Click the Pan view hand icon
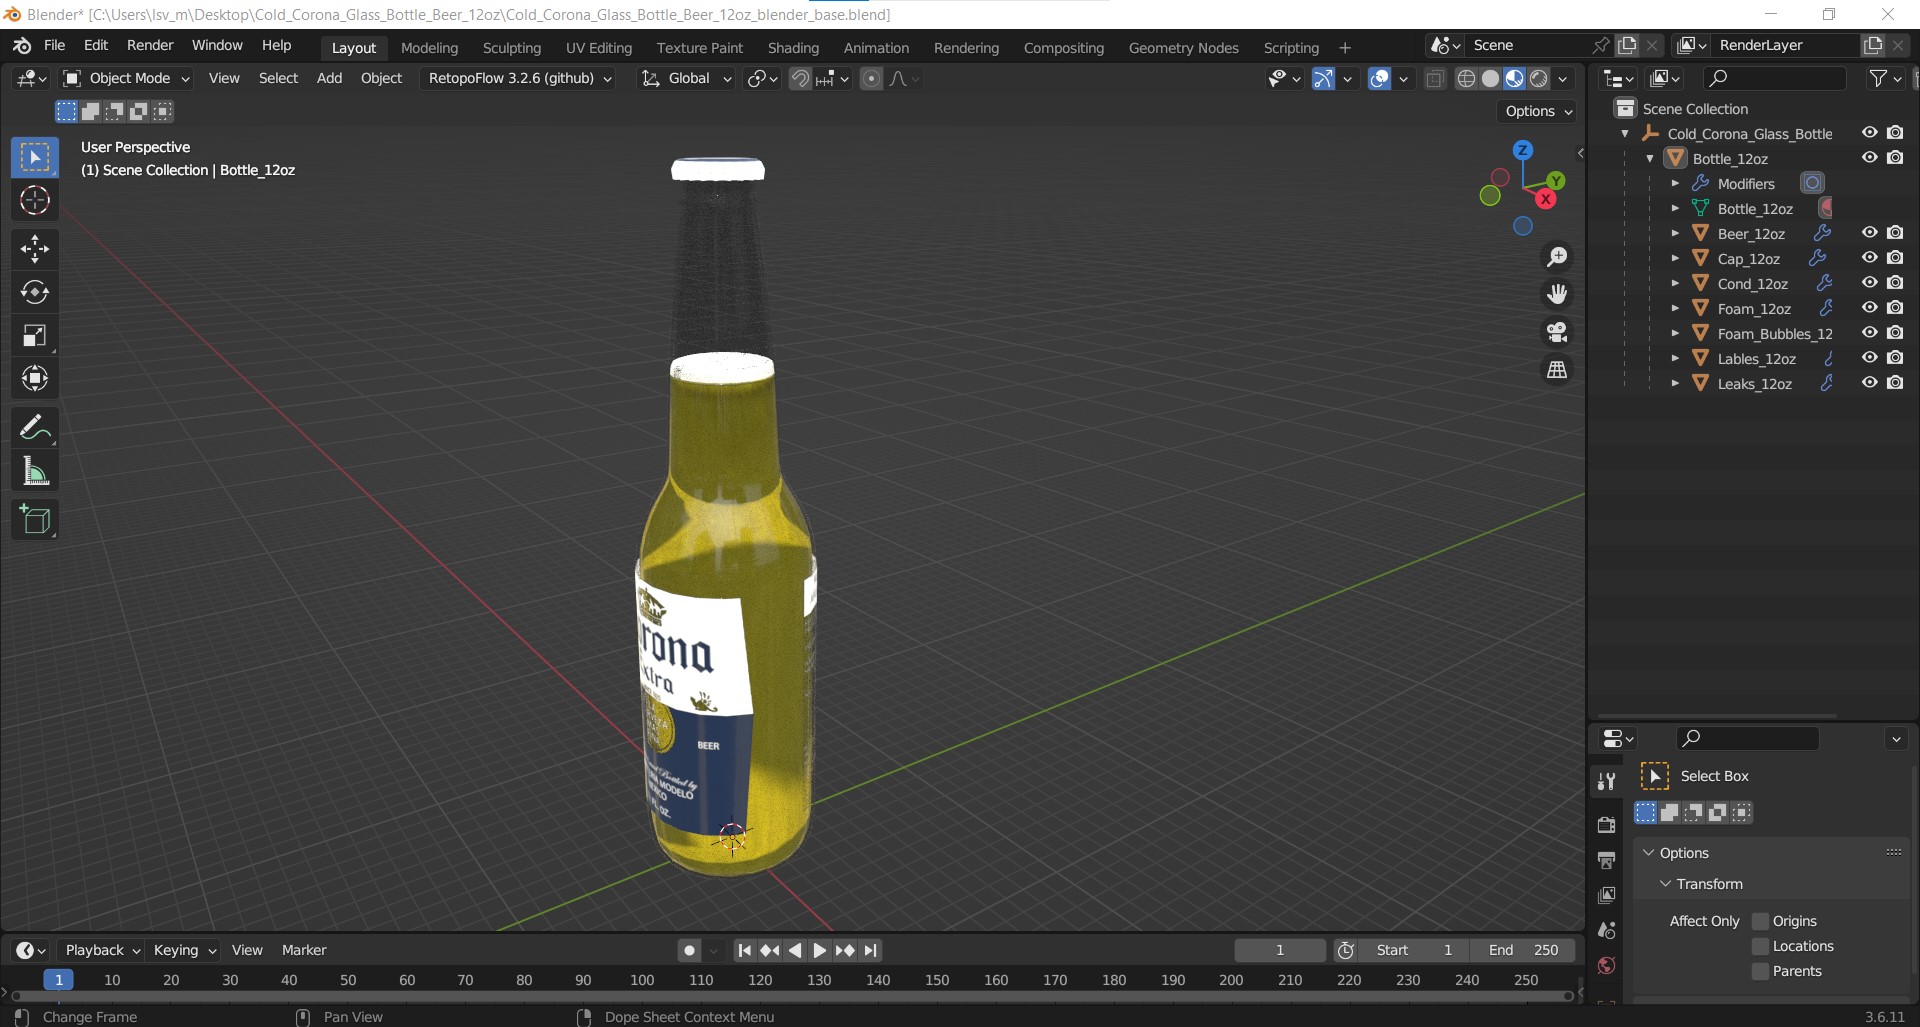The height and width of the screenshot is (1027, 1920). (x=1557, y=294)
